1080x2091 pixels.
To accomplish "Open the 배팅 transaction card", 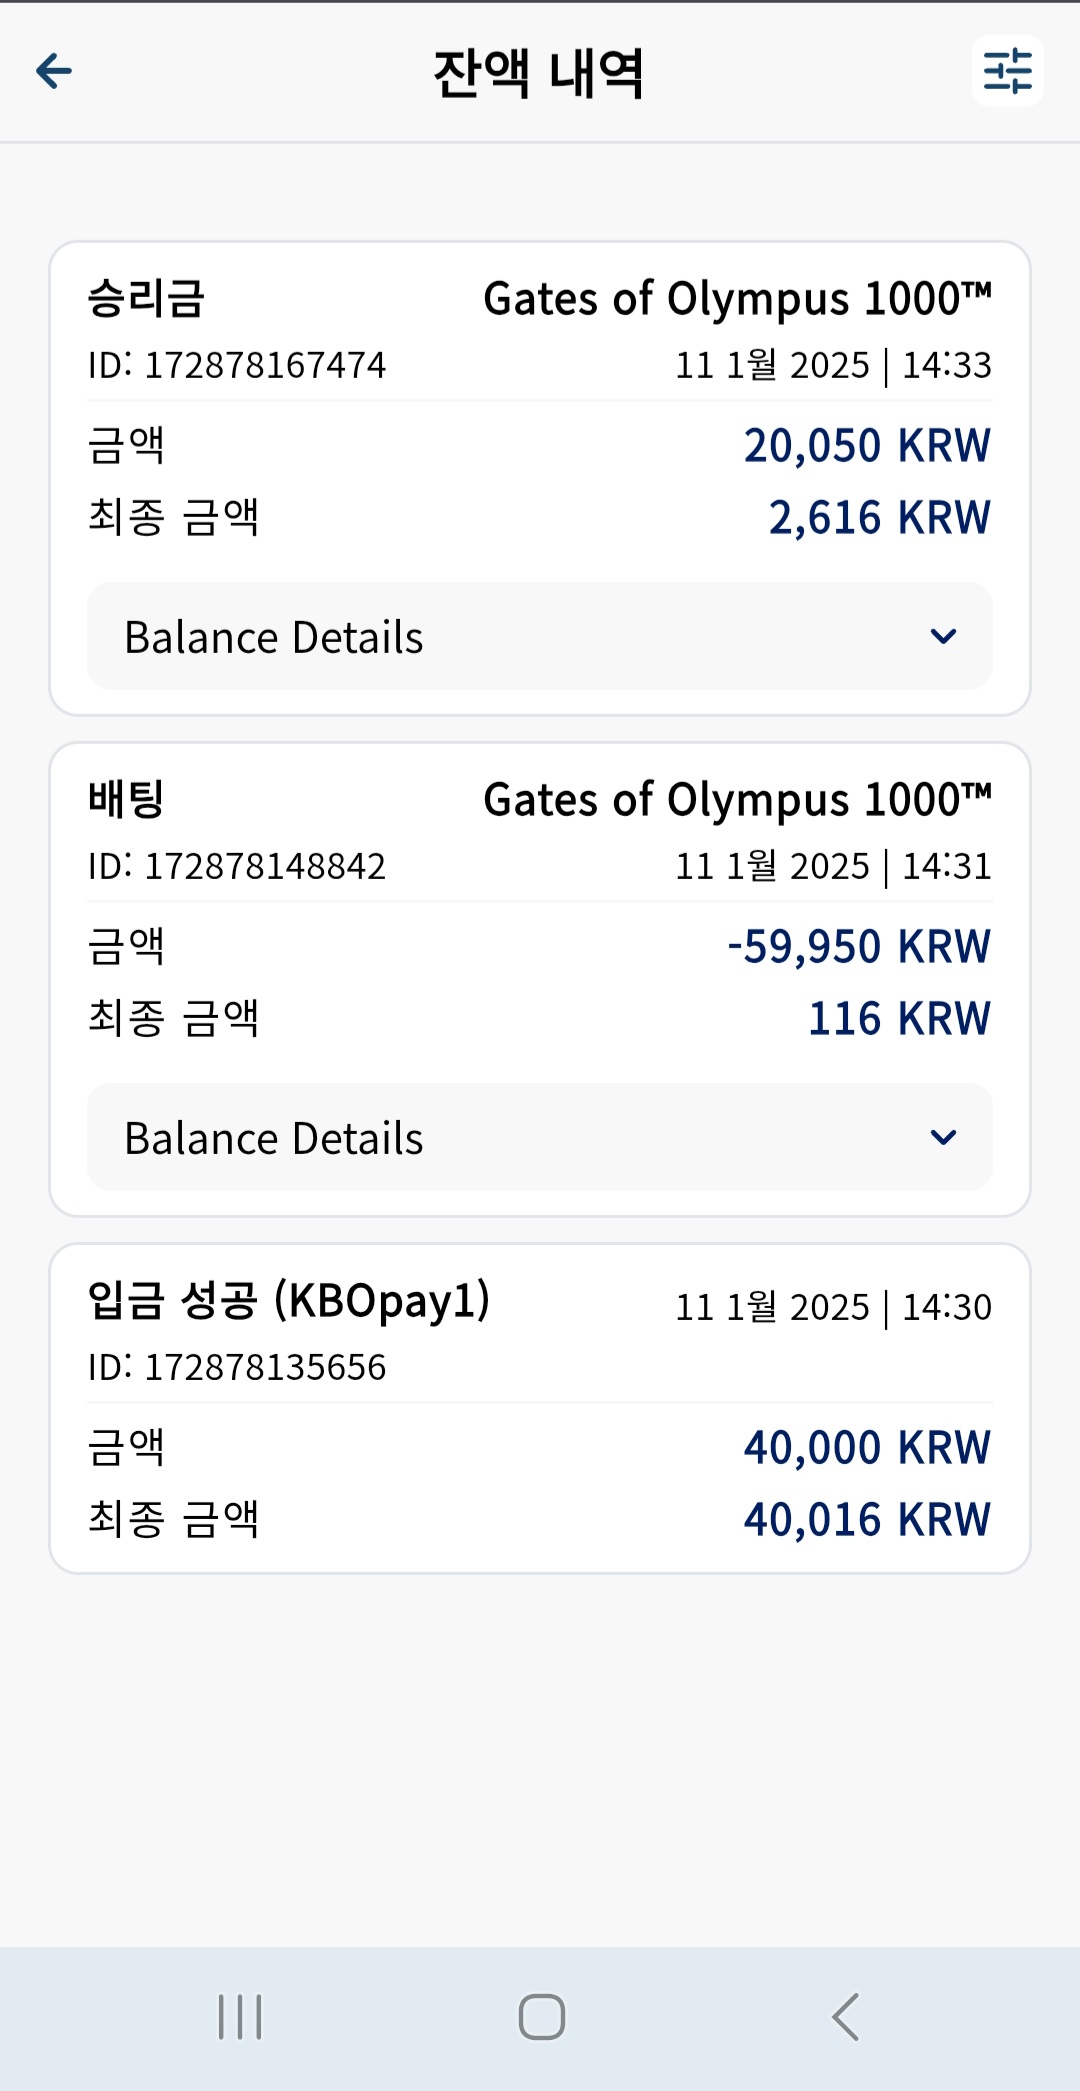I will point(540,979).
